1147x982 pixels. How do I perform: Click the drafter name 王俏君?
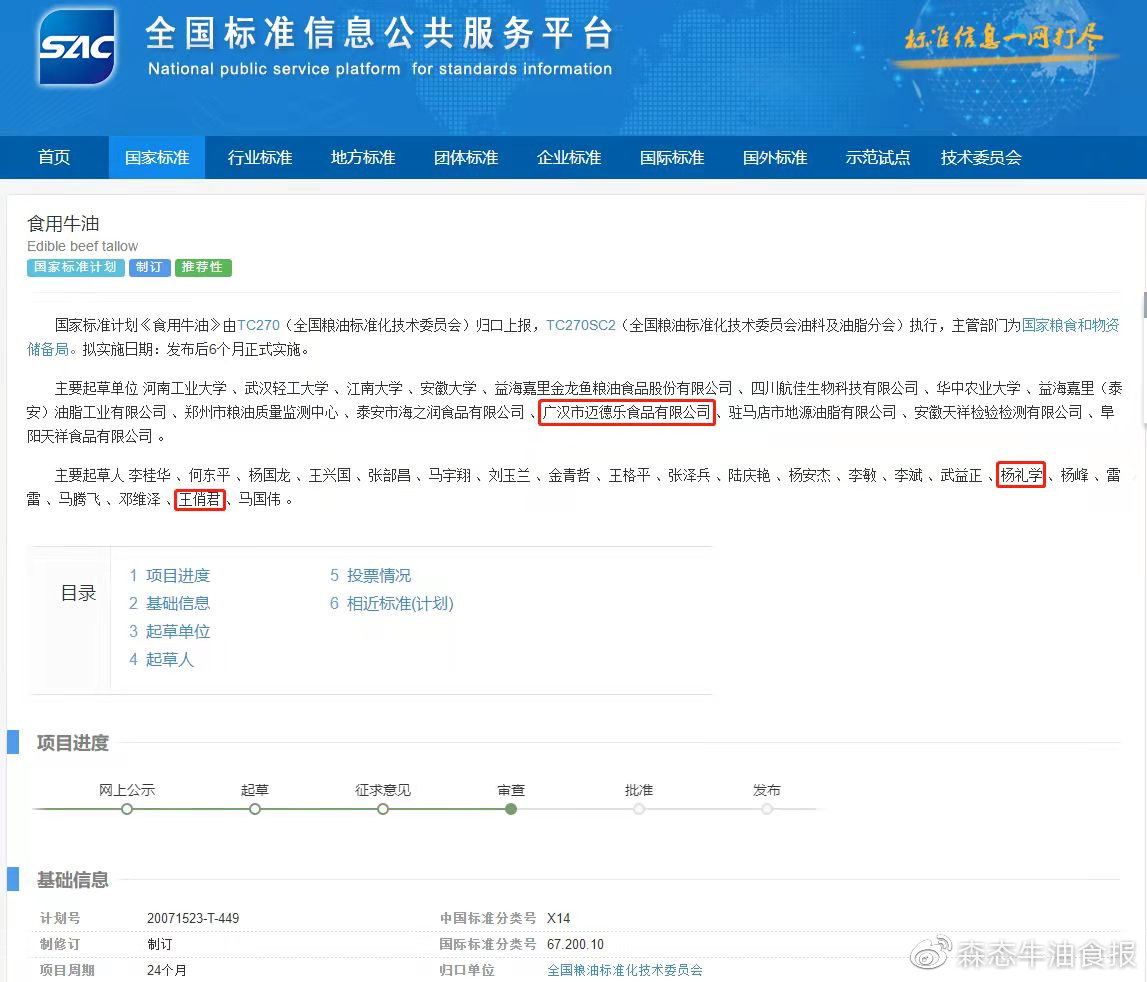[199, 500]
